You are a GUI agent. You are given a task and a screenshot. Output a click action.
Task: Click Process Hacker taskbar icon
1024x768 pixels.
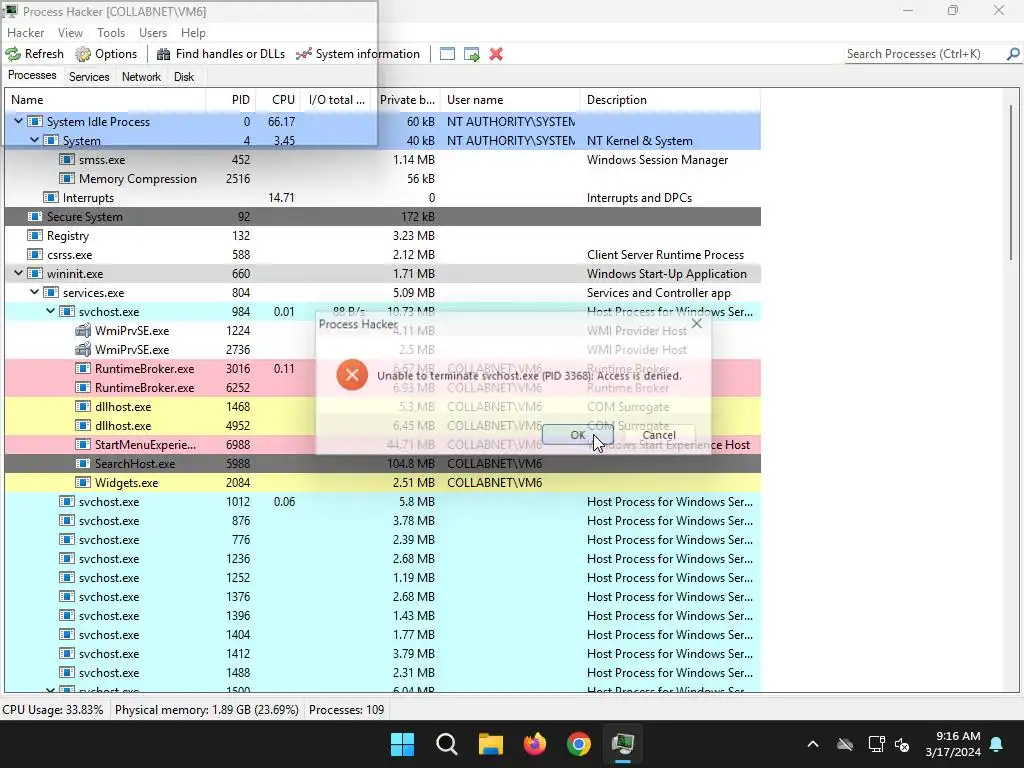click(x=623, y=744)
